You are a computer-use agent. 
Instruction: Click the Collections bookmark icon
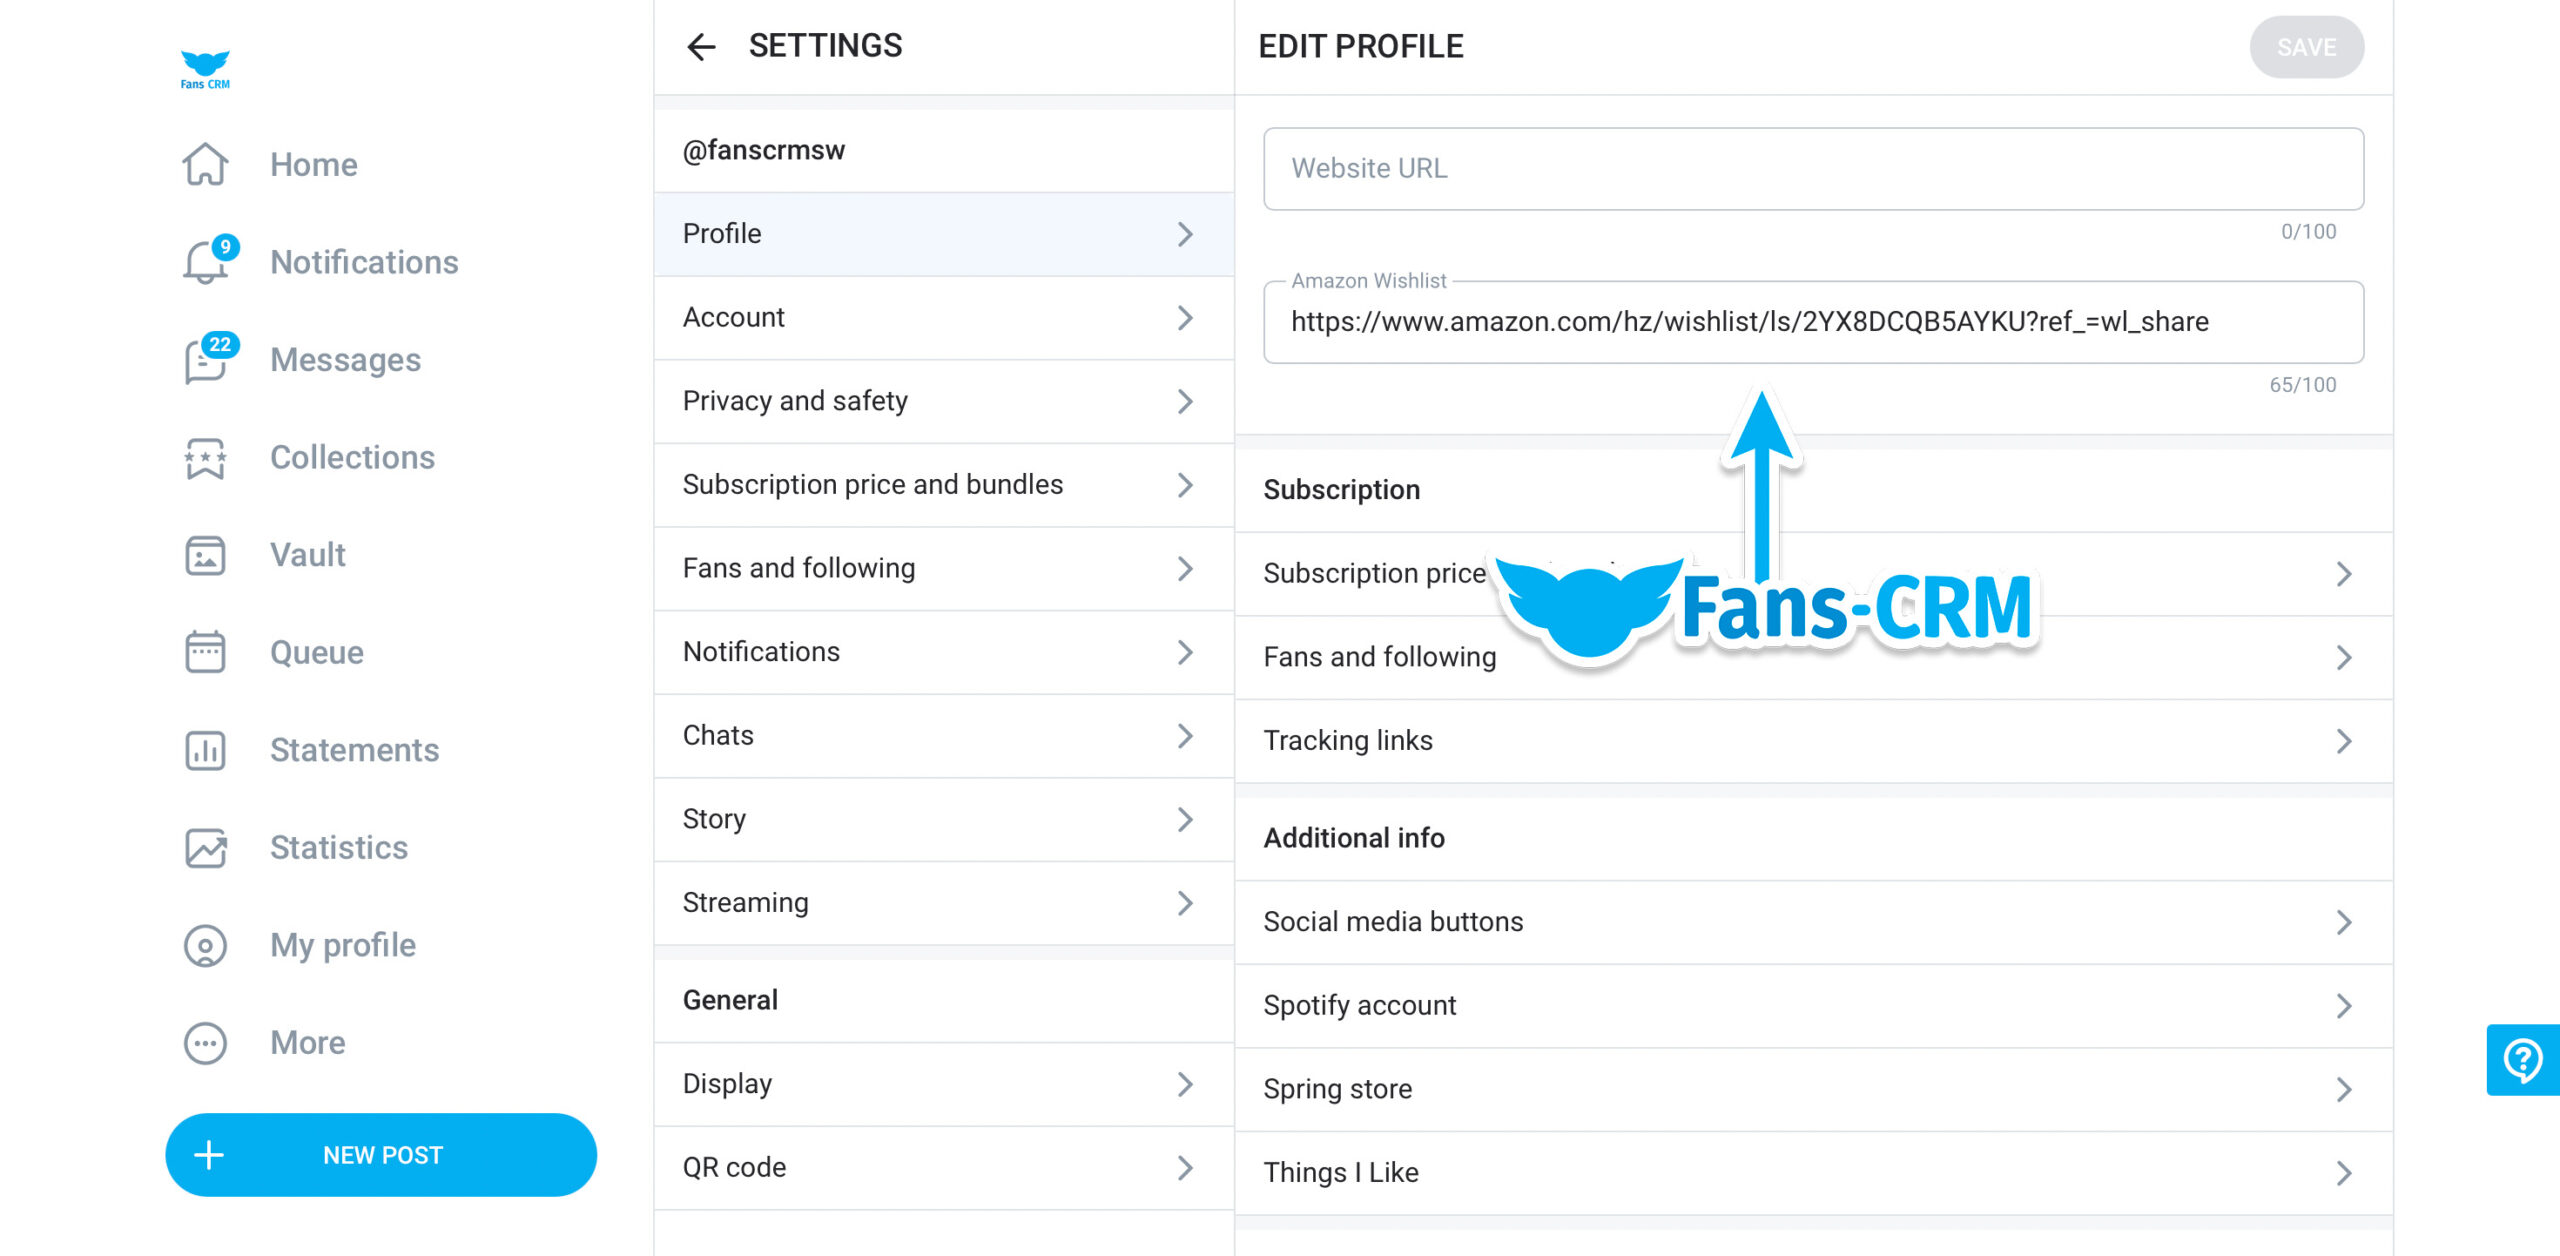click(205, 458)
